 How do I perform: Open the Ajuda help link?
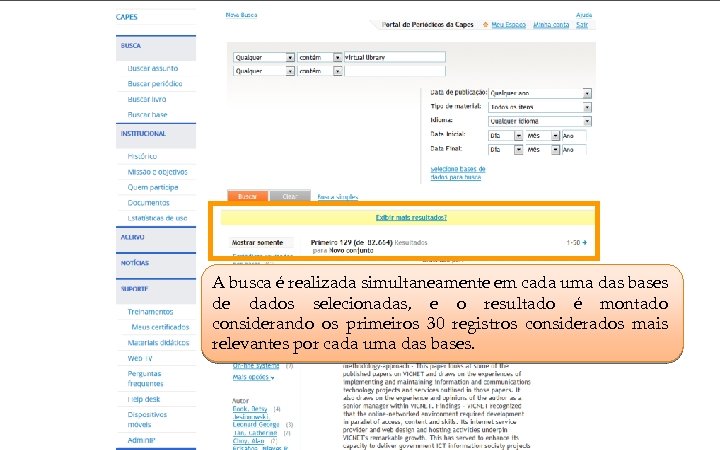[x=584, y=15]
